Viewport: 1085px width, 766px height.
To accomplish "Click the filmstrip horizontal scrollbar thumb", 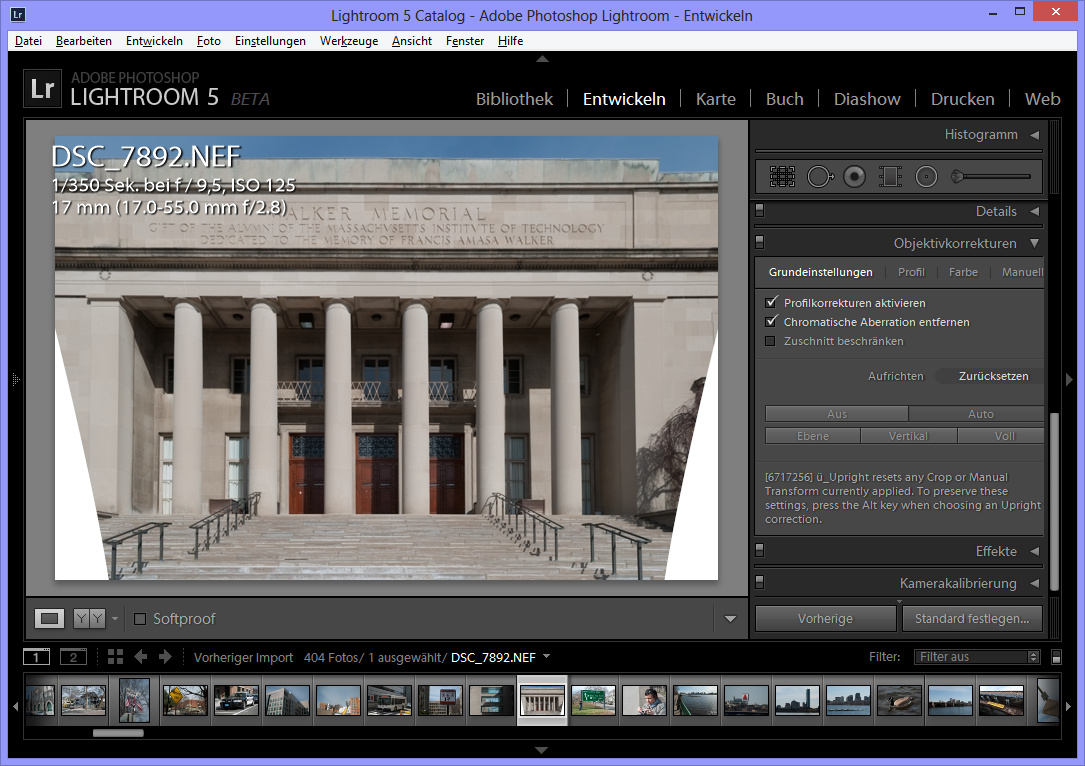I will 118,733.
